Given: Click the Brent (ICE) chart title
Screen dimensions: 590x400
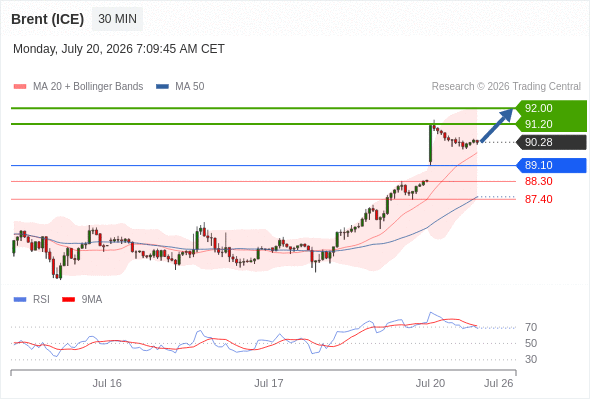Looking at the screenshot, I should point(48,19).
